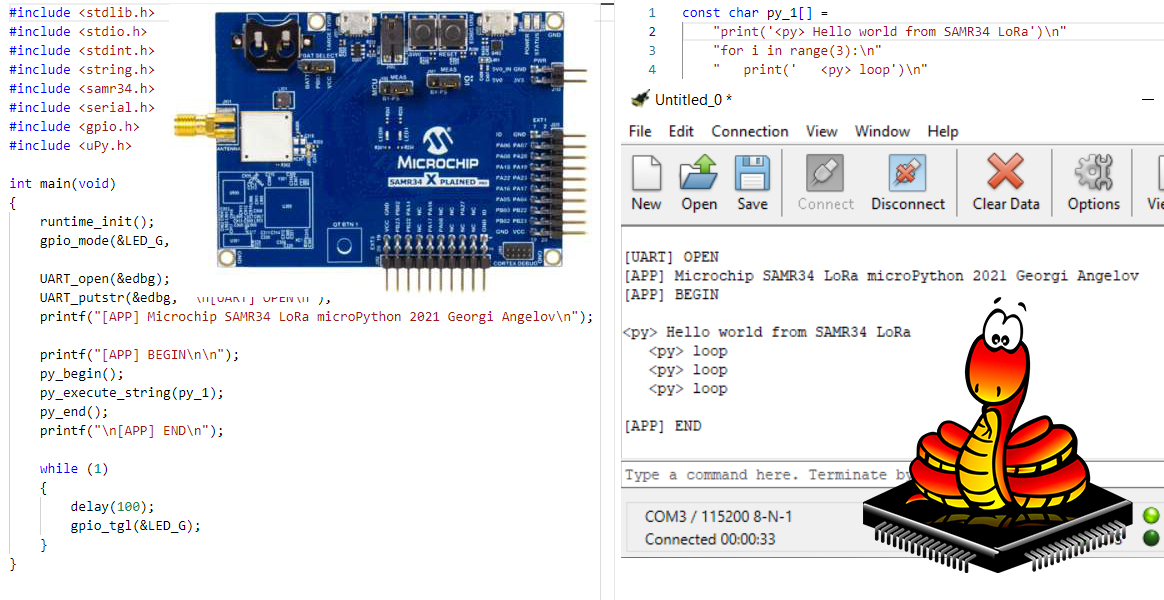
Task: Click line number 2 in the py_1 editor
Action: point(652,31)
